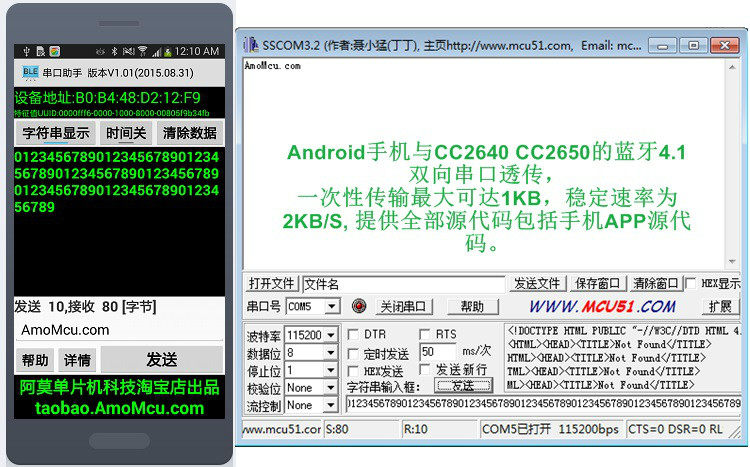Click the SSCOM string input field

pyautogui.click(x=543, y=404)
